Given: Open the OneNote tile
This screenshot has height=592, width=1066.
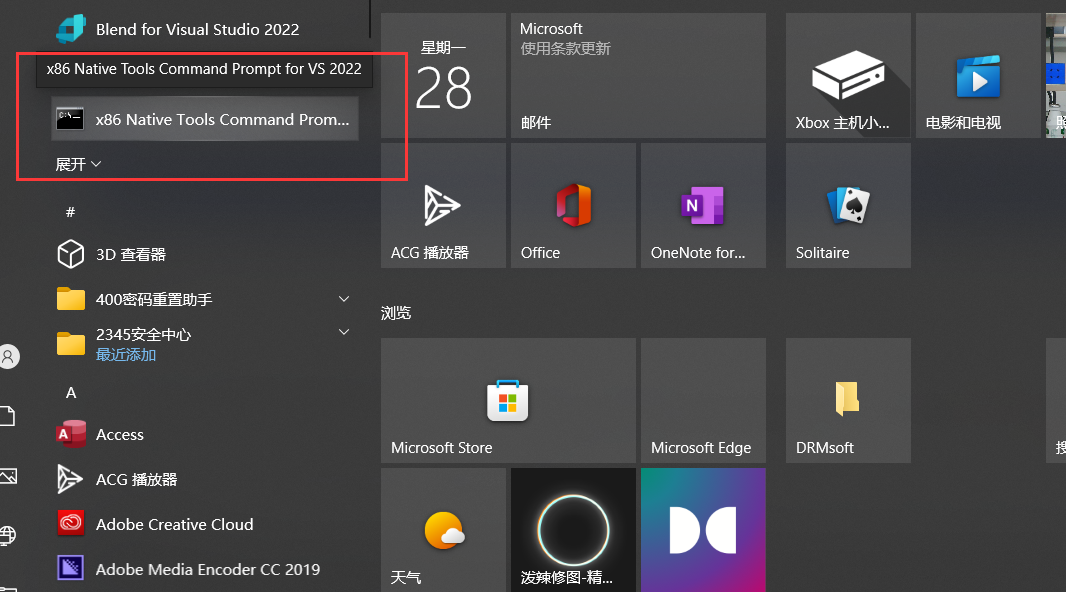Looking at the screenshot, I should point(703,206).
